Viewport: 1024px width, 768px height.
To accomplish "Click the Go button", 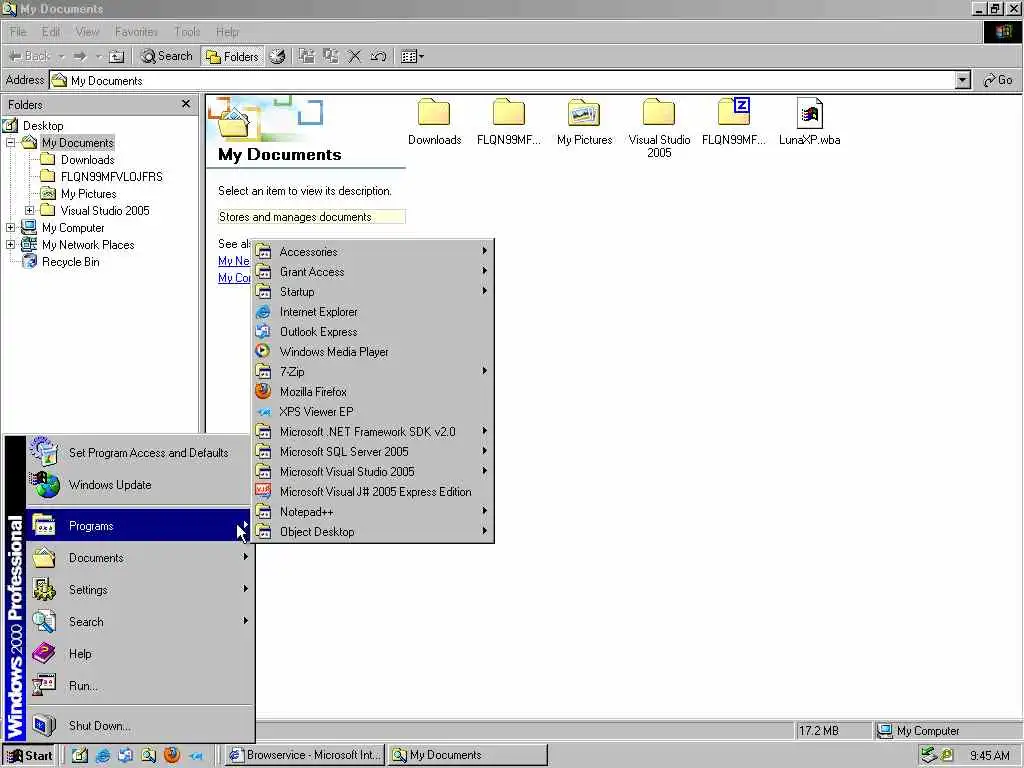I will (x=999, y=80).
